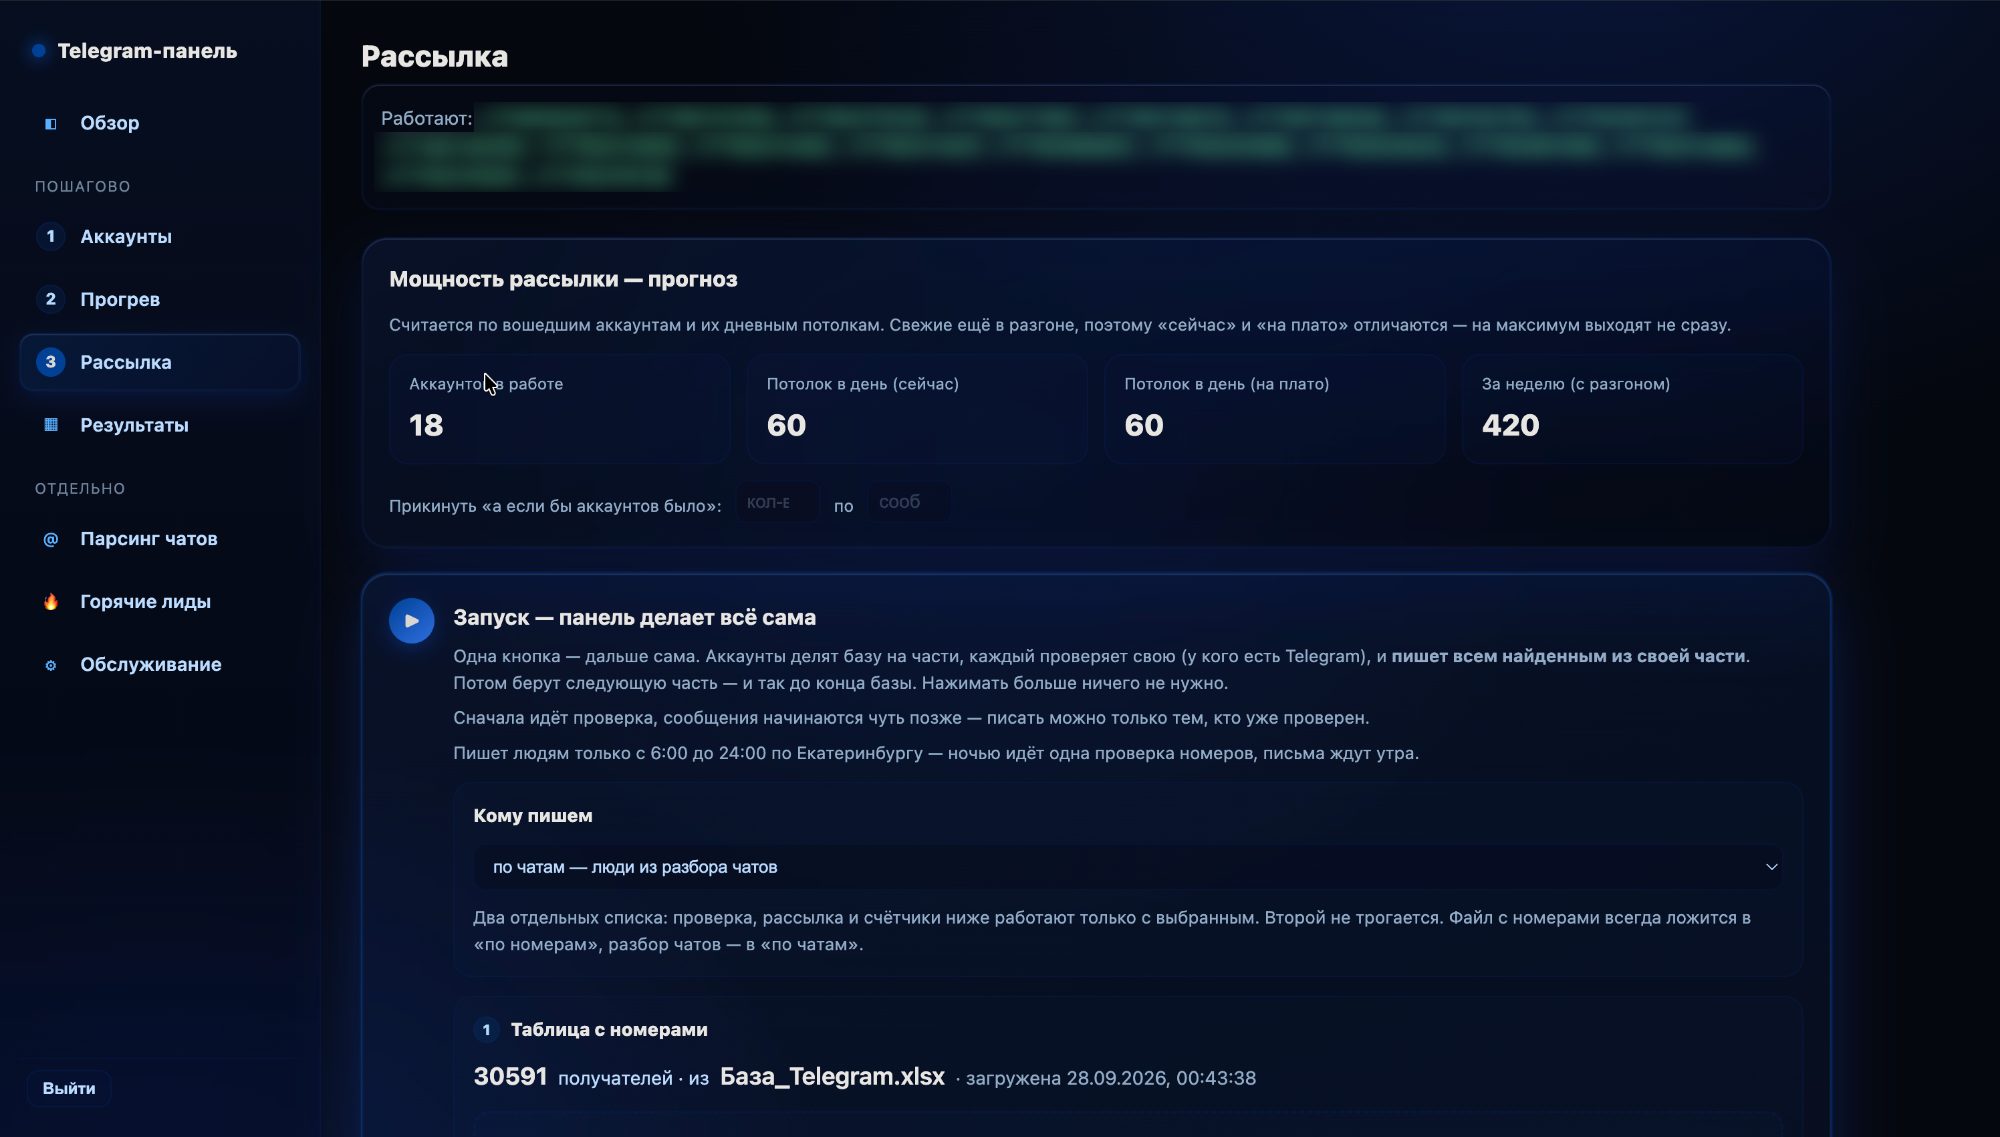Screen dimensions: 2000x1137
Task: Click the Кому пишем label
Action: (x=532, y=816)
